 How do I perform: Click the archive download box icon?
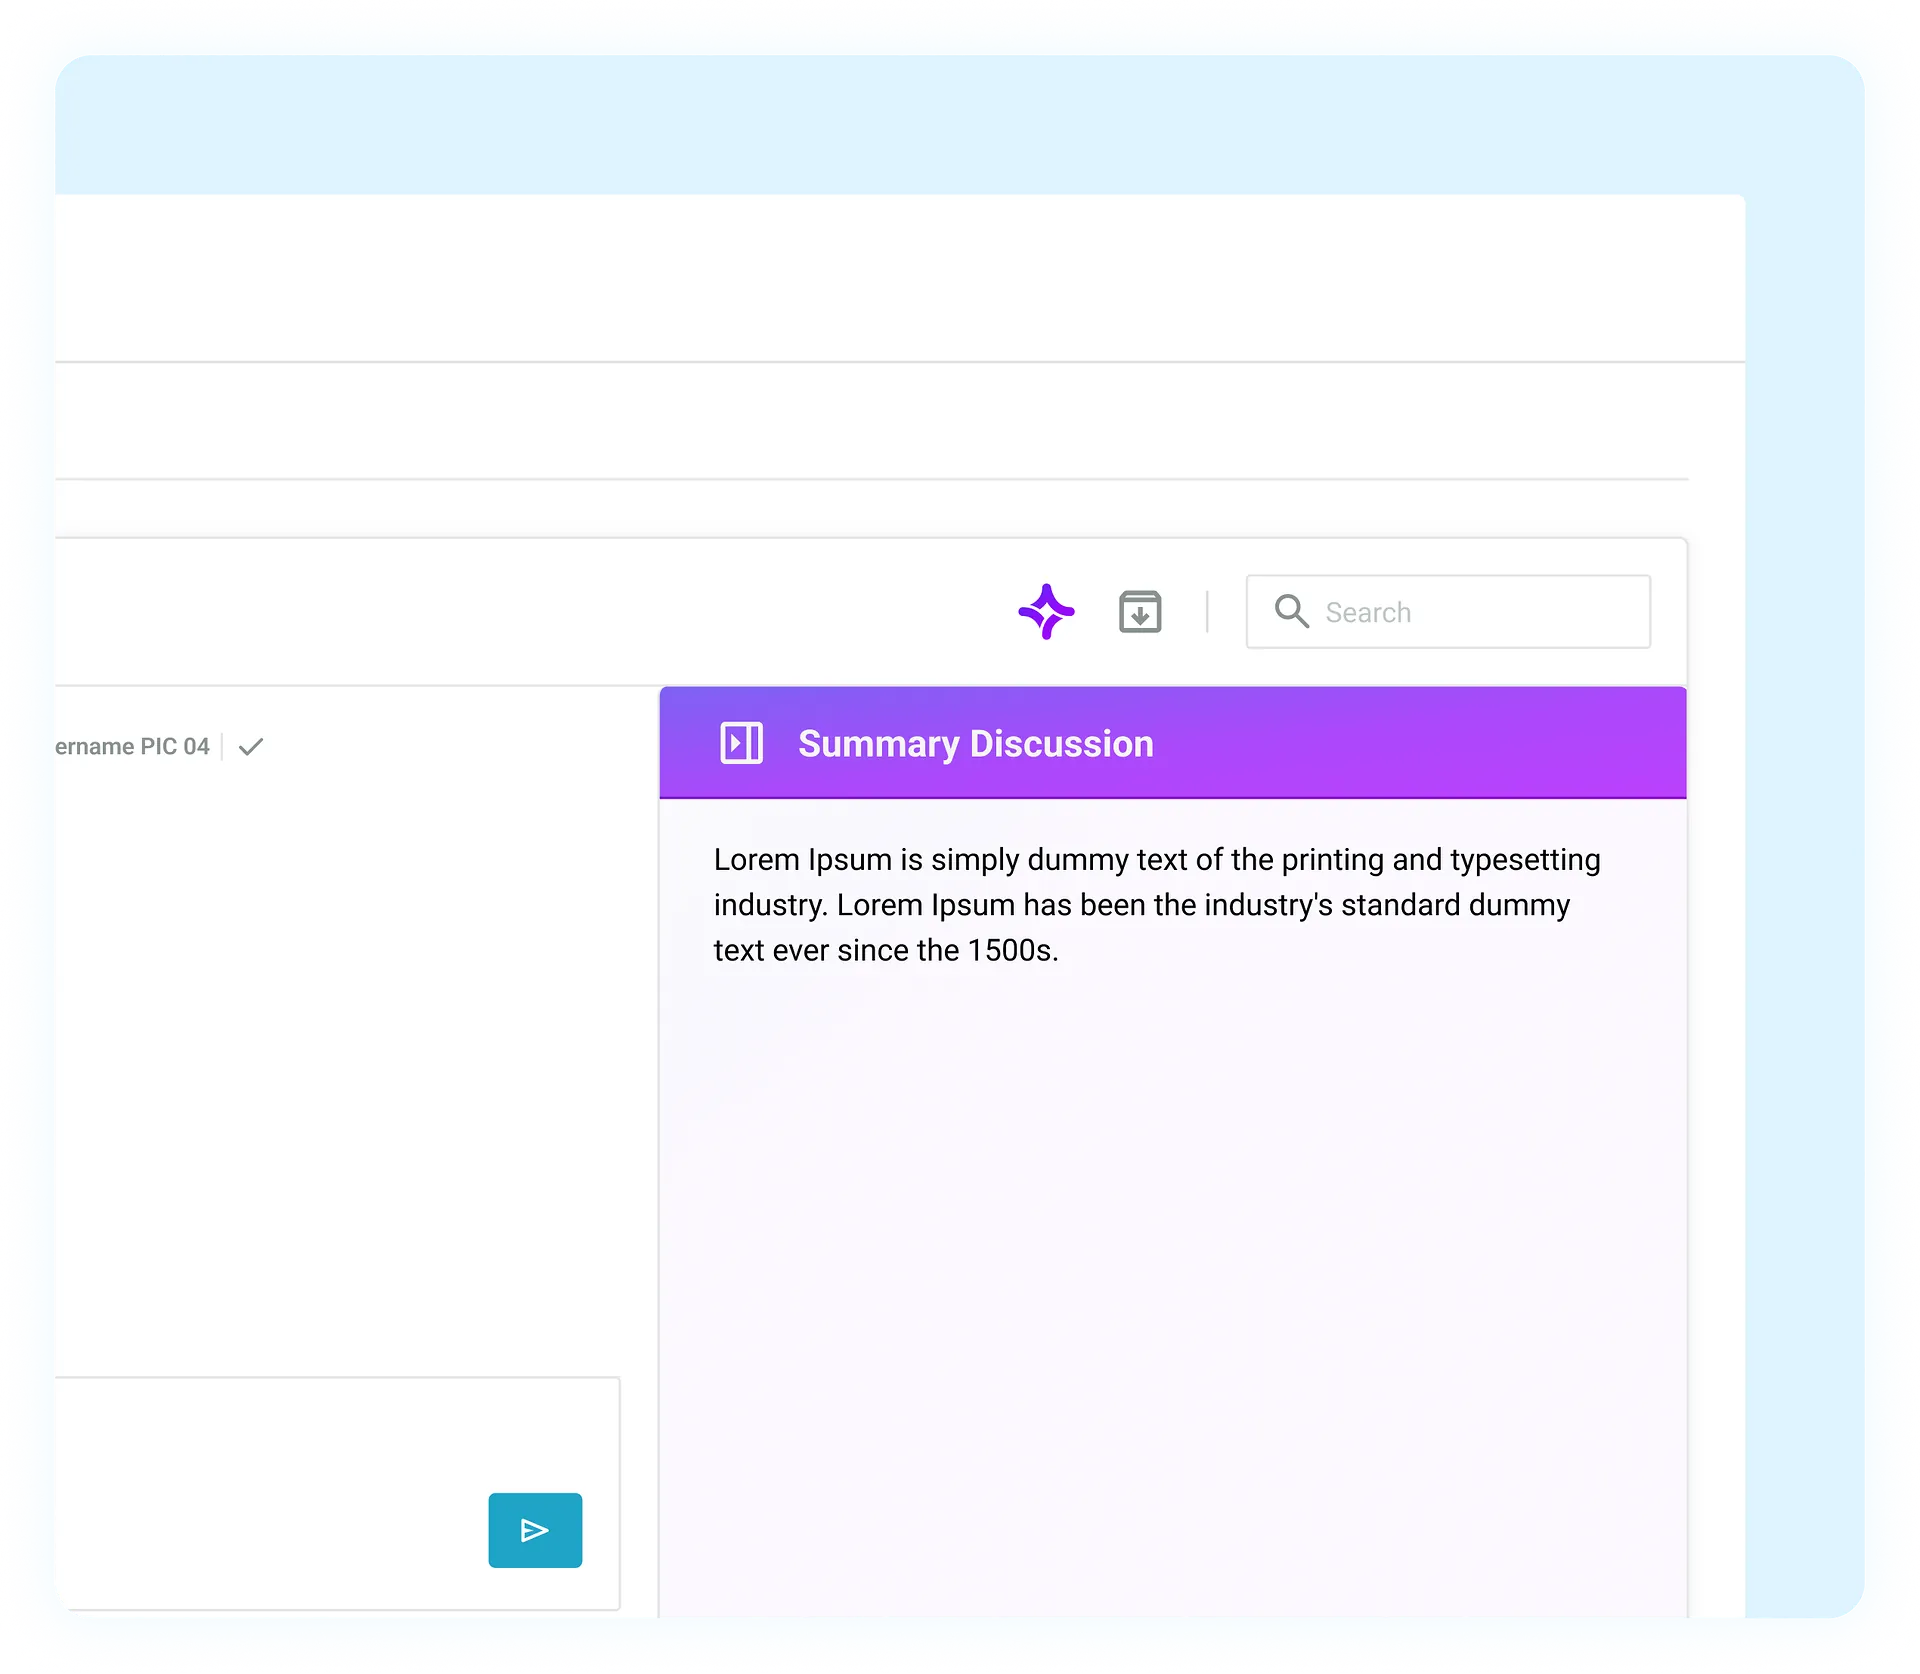[x=1140, y=611]
